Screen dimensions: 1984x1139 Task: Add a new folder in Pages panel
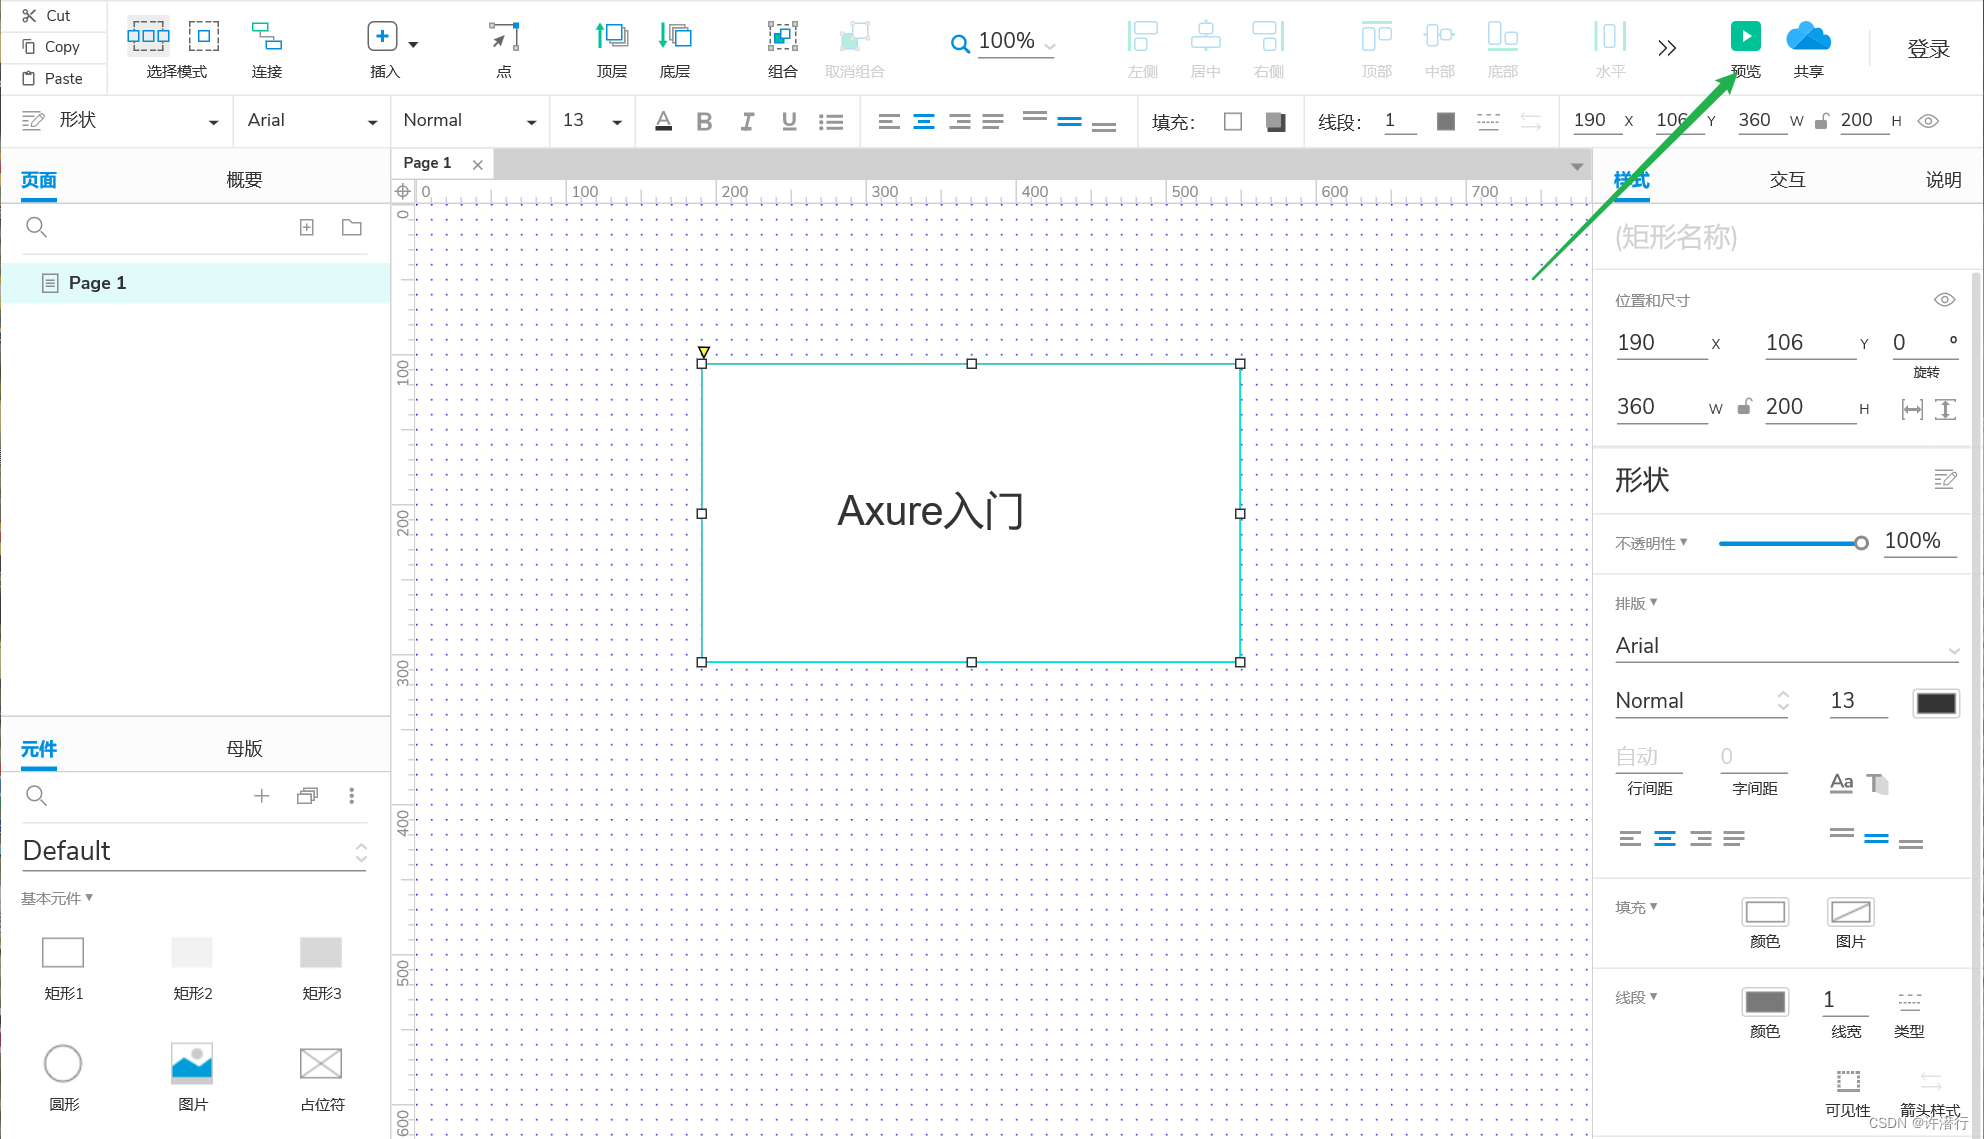352,227
